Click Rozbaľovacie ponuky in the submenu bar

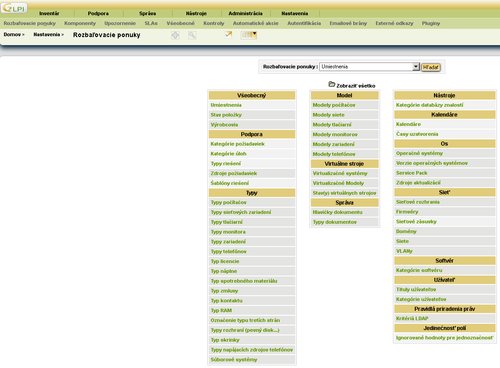30,23
